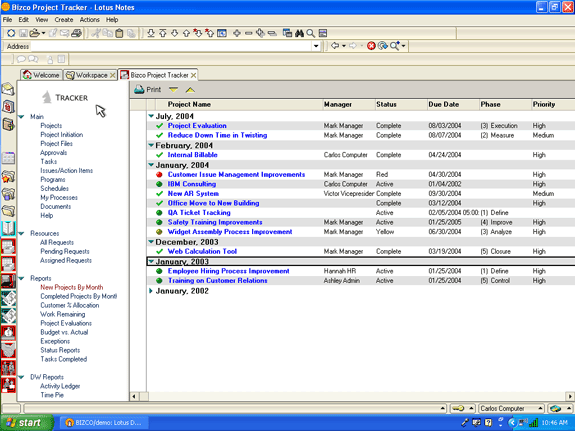The width and height of the screenshot is (575, 431).
Task: Click the green checkmark beside Project Evaluation
Action: tap(159, 126)
